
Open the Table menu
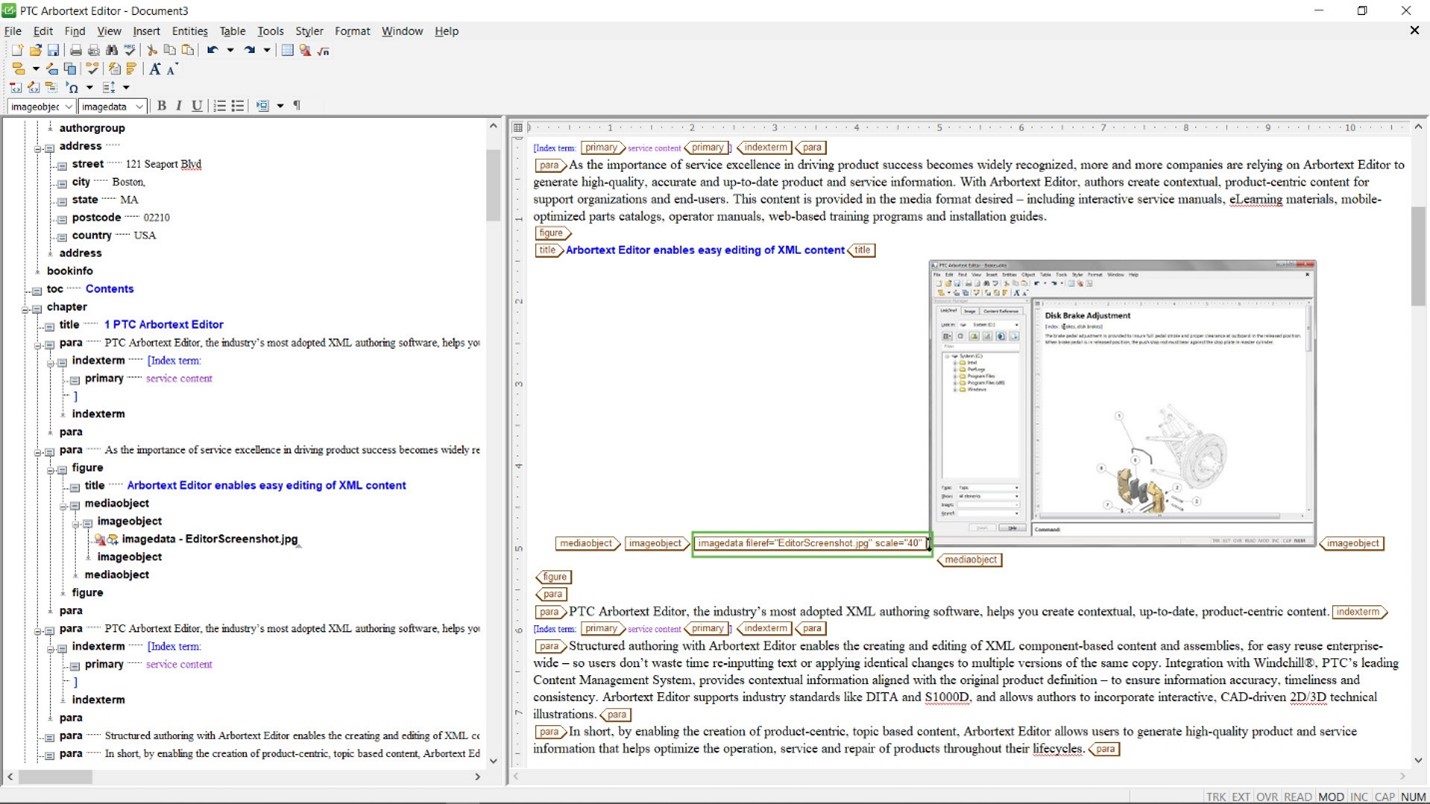[x=232, y=31]
